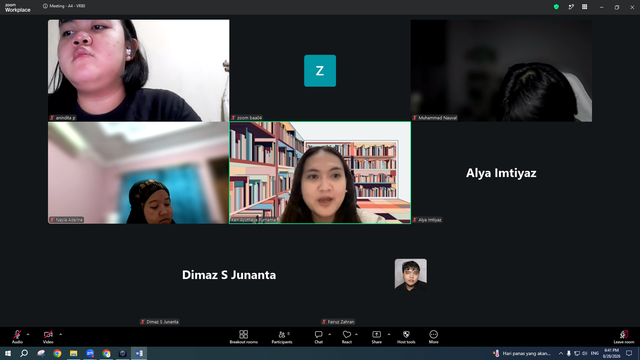
Task: Open Windows taskbar search
Action: pyautogui.click(x=24, y=353)
